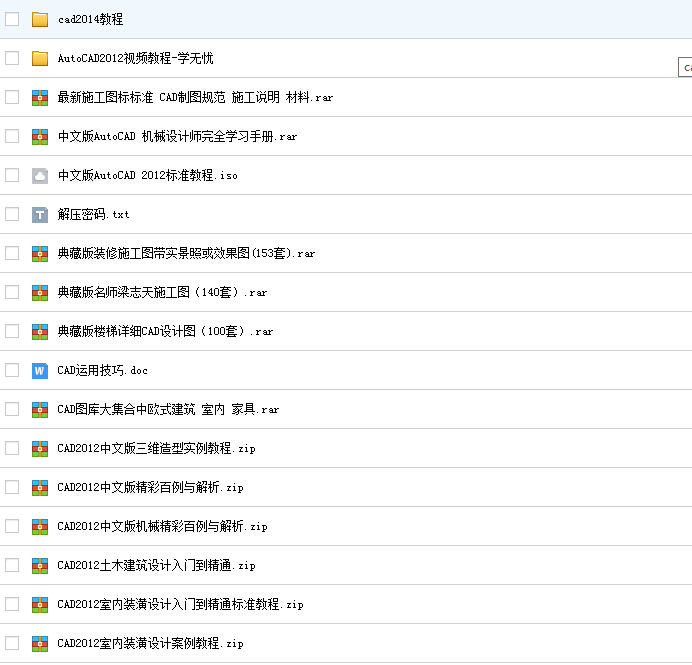Click the folder icon for cad2014教程
692x665 pixels.
(40, 19)
